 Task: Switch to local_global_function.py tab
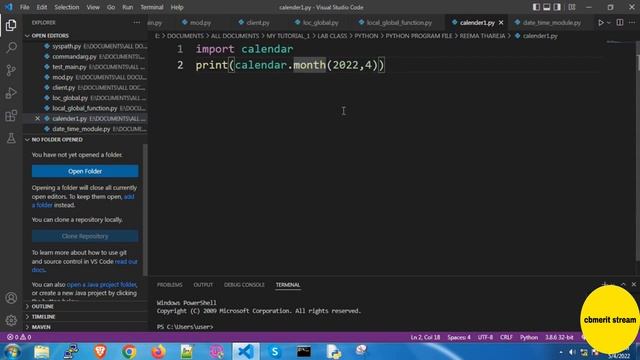click(x=395, y=23)
